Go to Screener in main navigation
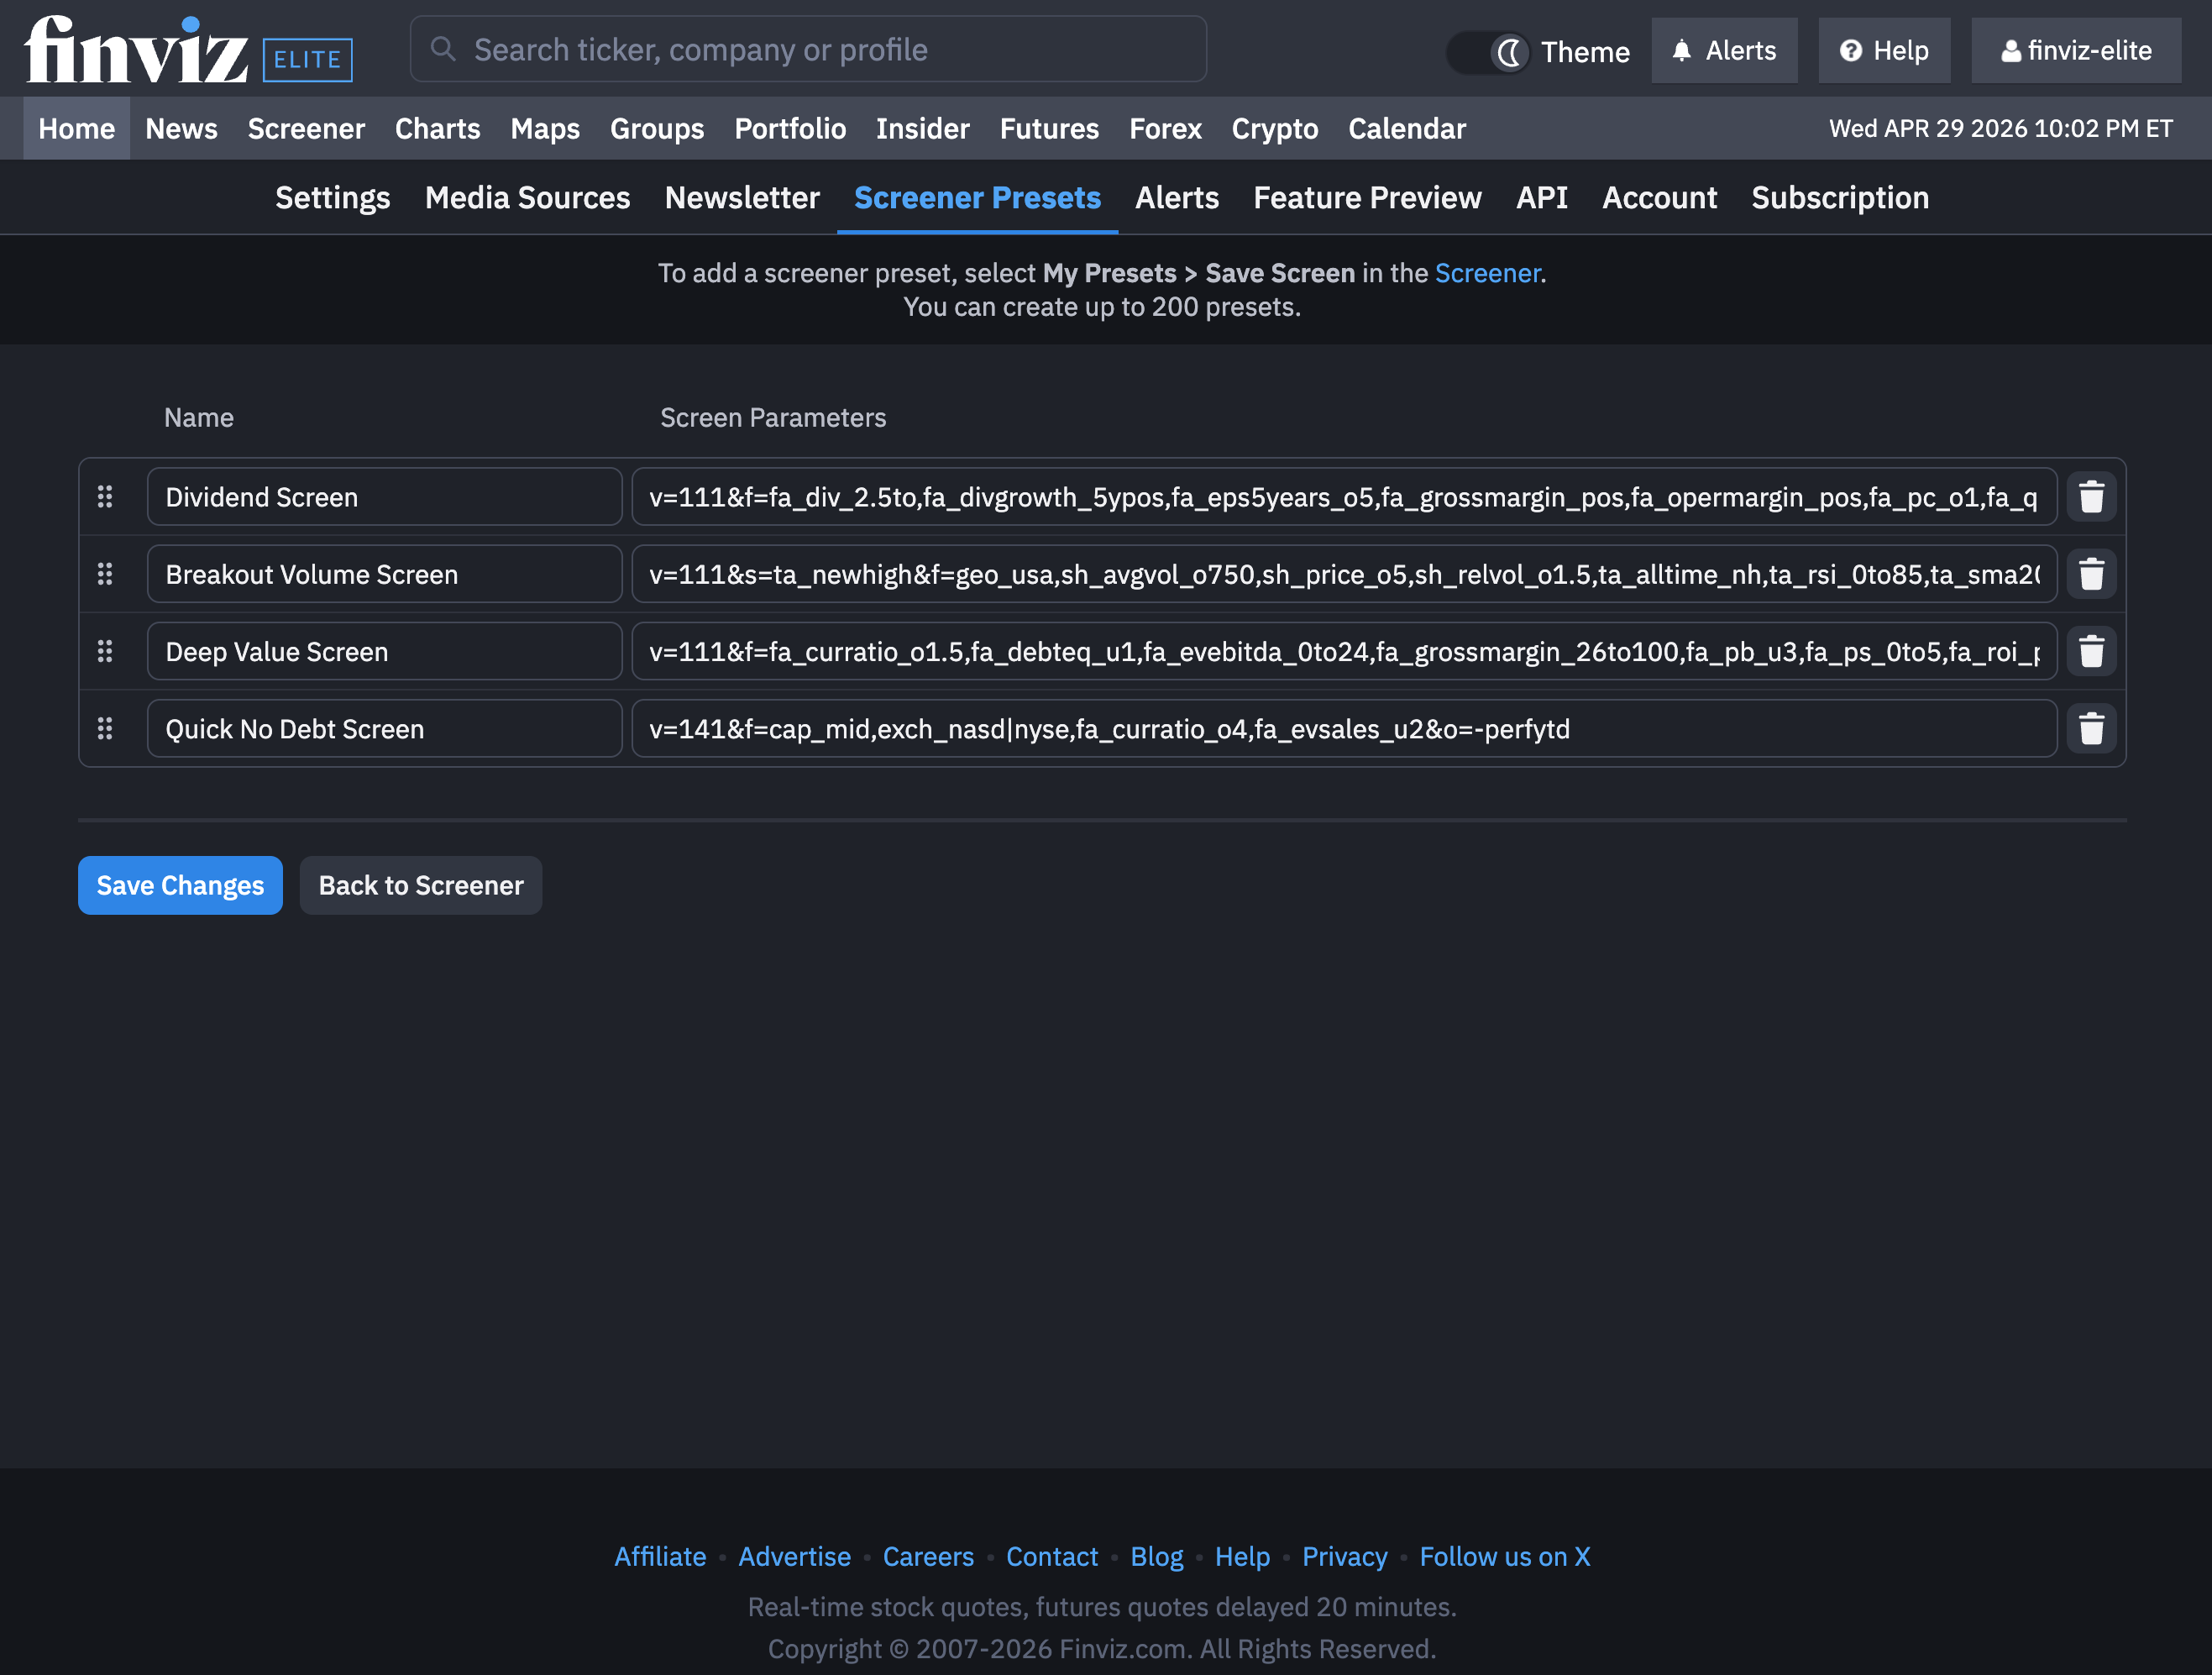 [306, 129]
